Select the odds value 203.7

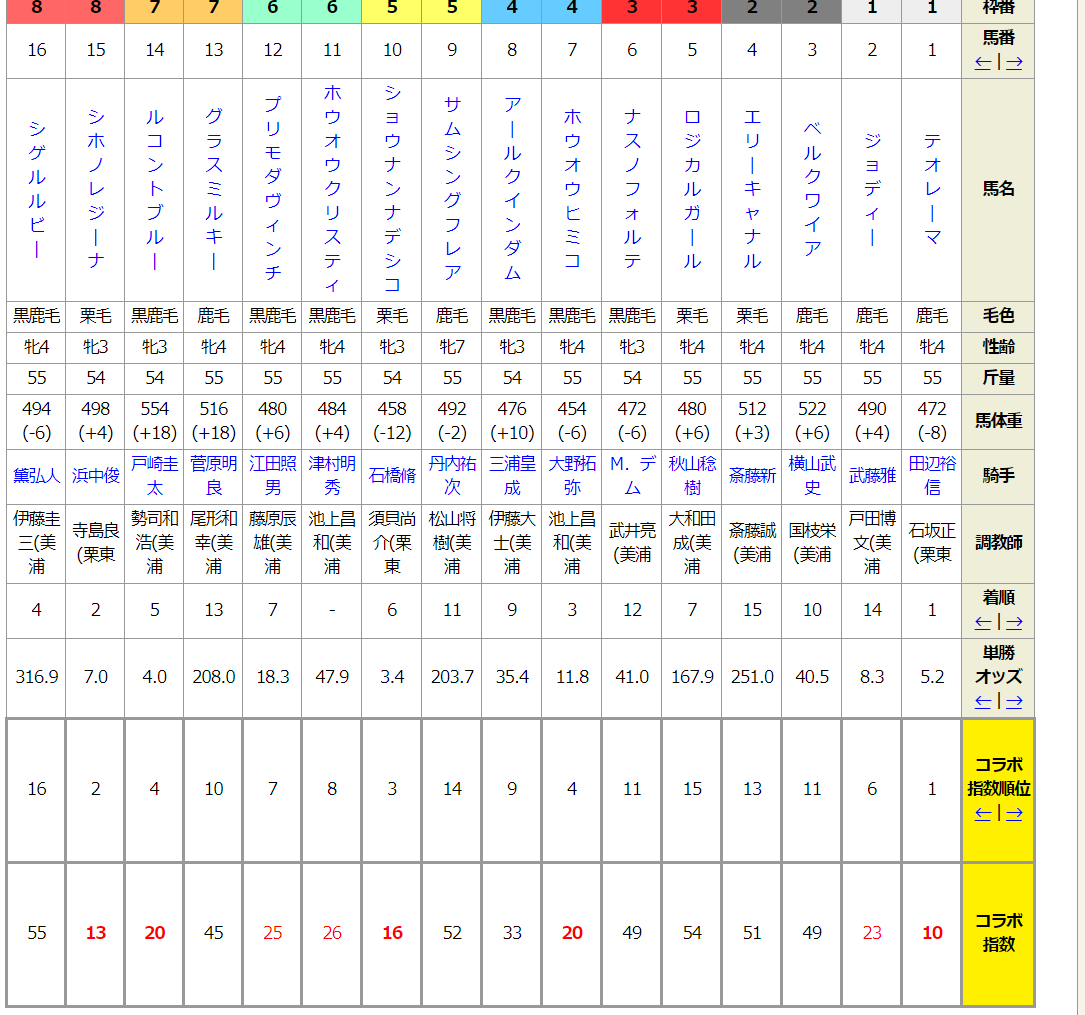tap(452, 677)
